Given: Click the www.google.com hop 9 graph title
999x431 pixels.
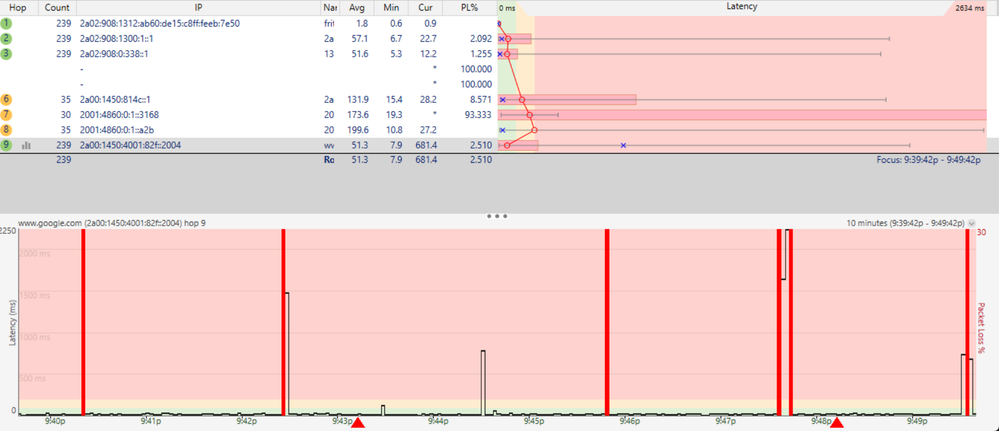Looking at the screenshot, I should point(112,223).
